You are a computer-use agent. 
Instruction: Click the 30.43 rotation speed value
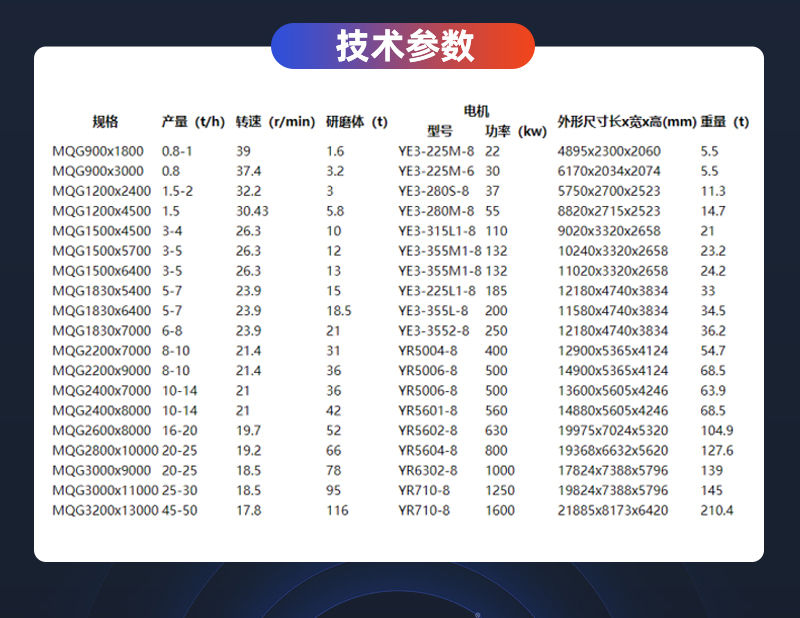click(252, 211)
